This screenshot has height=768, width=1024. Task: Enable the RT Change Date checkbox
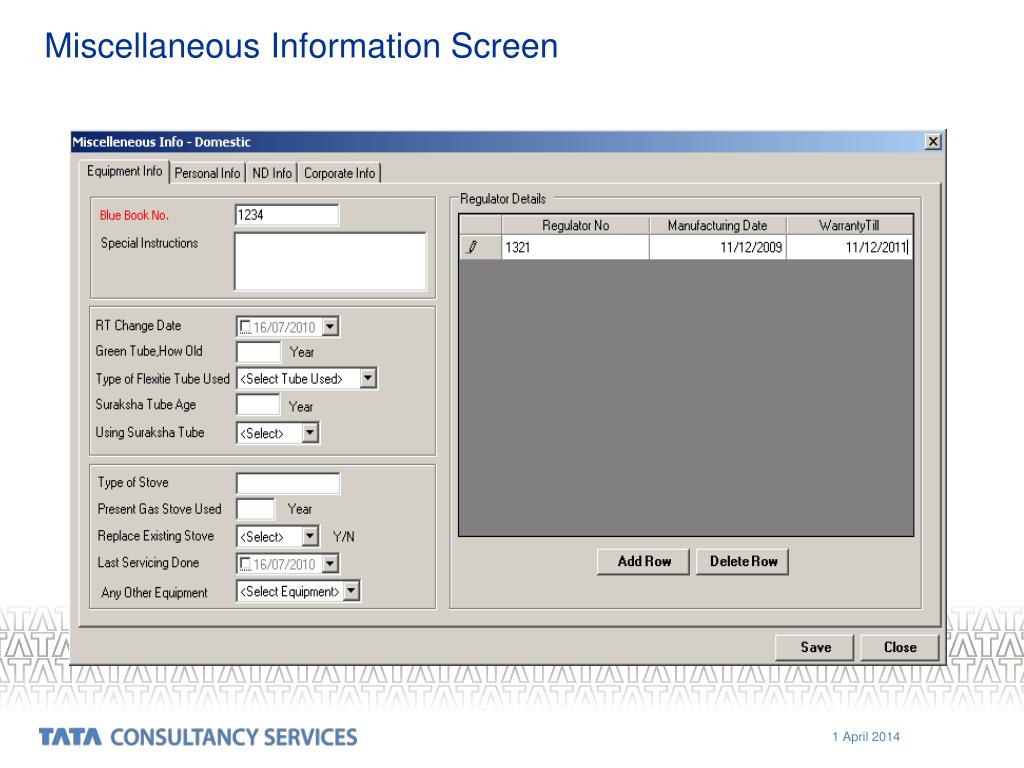click(x=245, y=327)
